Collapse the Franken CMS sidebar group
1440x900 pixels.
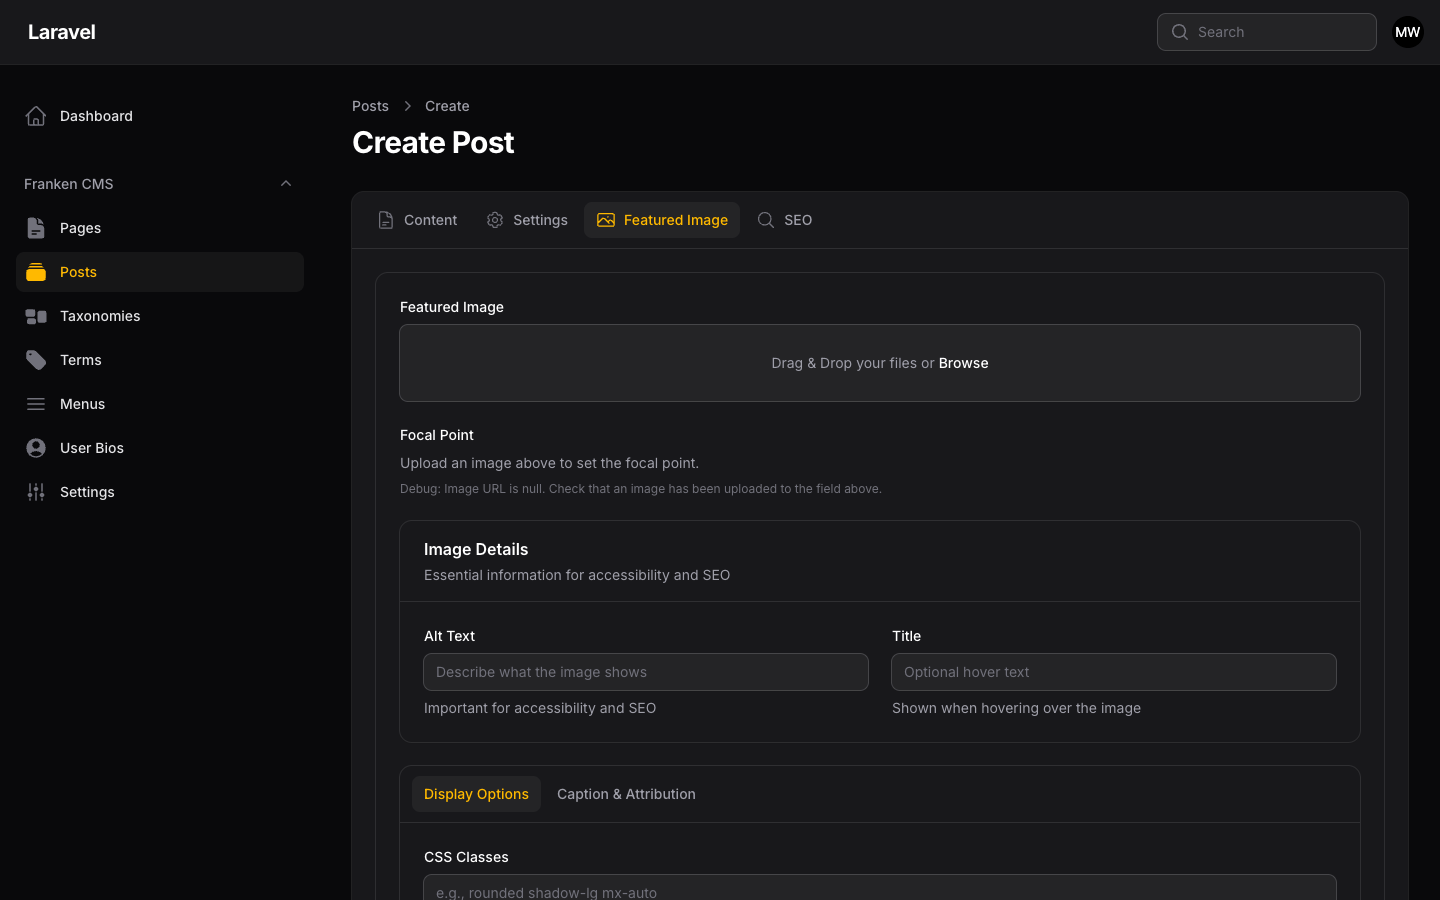286,183
